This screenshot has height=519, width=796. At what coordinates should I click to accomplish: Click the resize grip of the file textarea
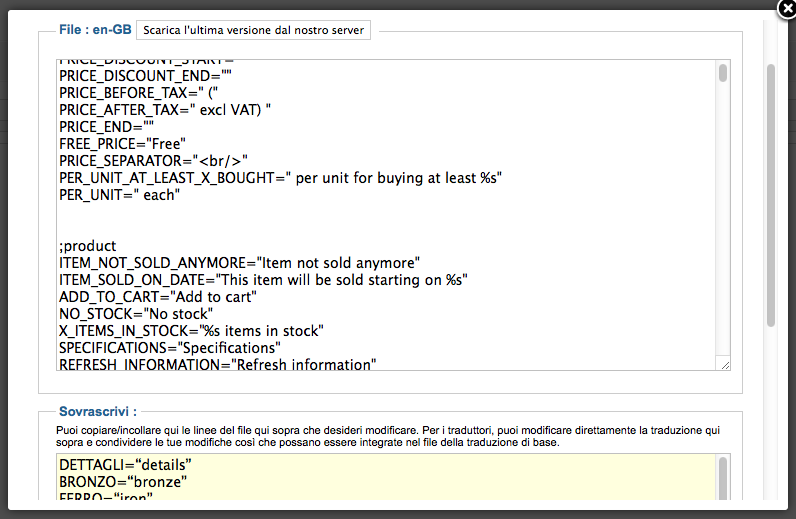pos(724,365)
